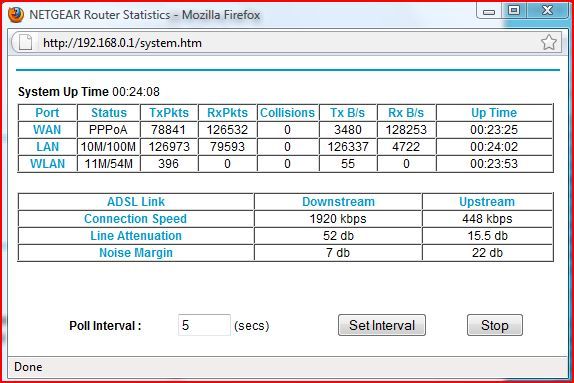The height and width of the screenshot is (383, 574).
Task: Click the Tx B/s column header
Action: point(347,113)
